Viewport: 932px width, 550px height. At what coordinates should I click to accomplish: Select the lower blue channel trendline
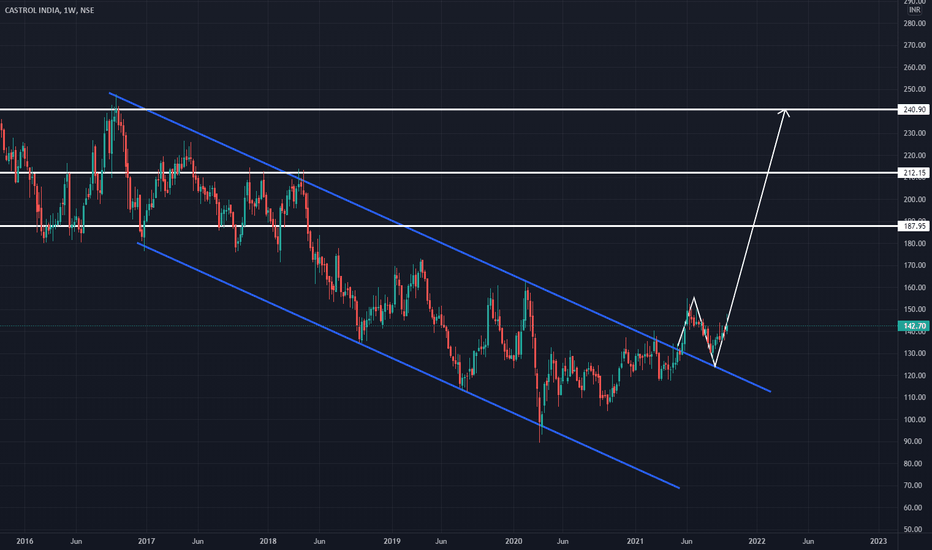[x=408, y=365]
